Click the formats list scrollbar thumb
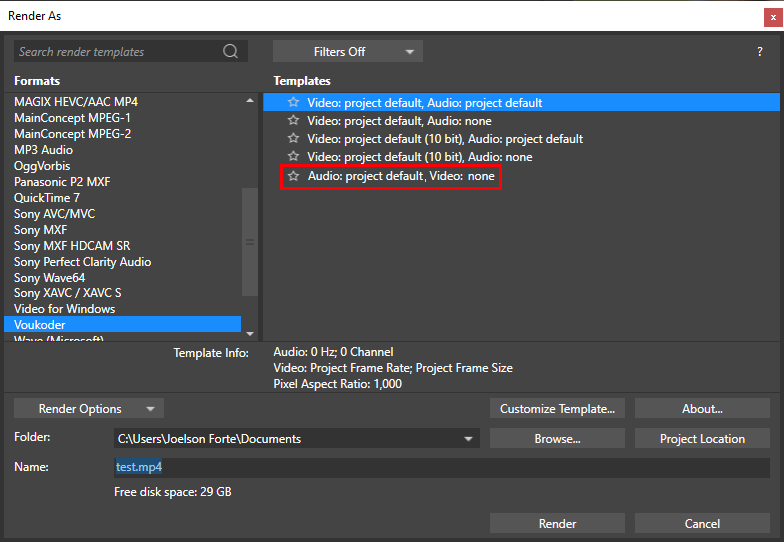 (250, 240)
